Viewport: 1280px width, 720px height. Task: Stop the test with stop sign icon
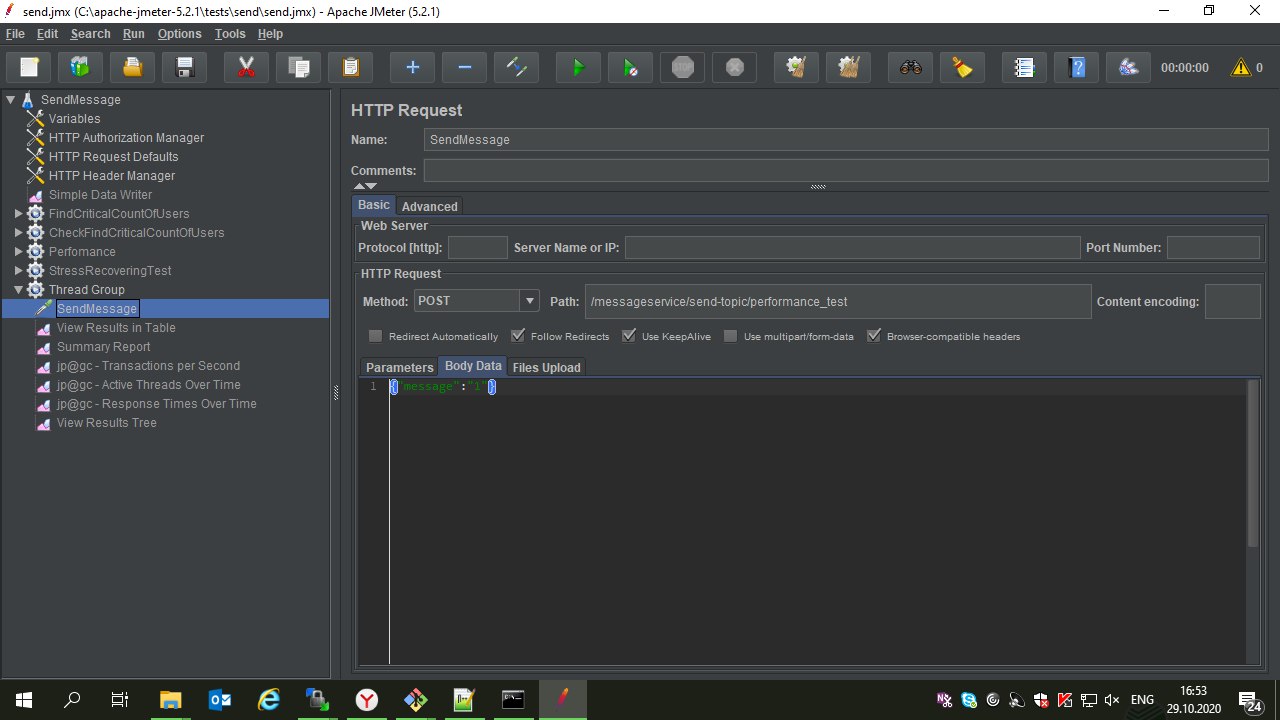[682, 68]
